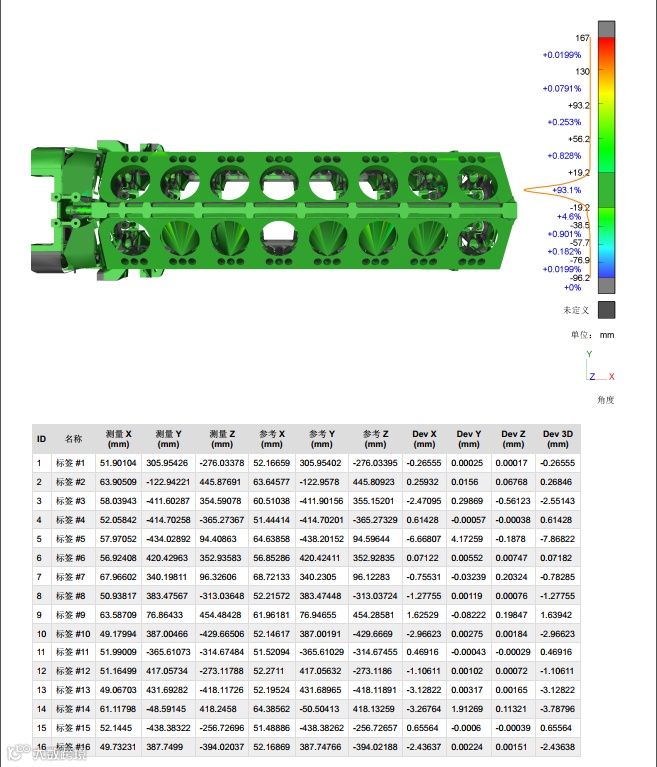Select the Dev Y (mm) column header
The width and height of the screenshot is (657, 767).
click(469, 439)
